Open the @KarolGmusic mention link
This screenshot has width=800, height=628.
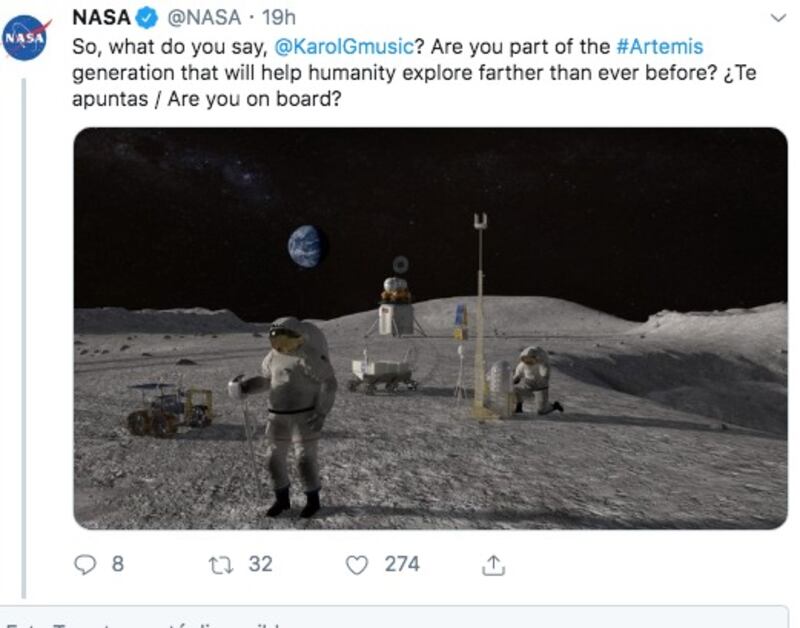pos(344,46)
